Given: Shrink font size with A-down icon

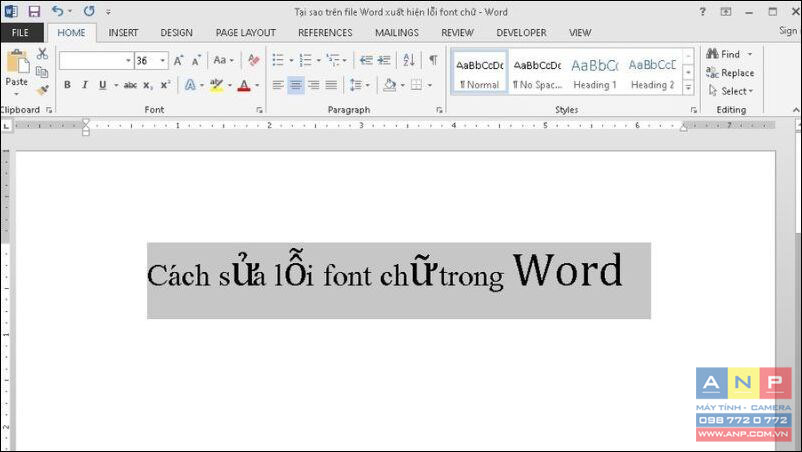Looking at the screenshot, I should (196, 60).
